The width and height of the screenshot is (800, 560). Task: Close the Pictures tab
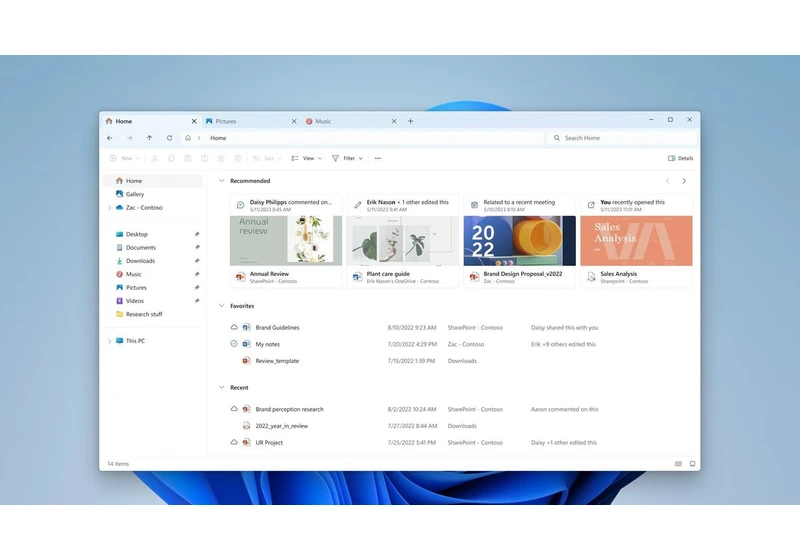pos(294,121)
